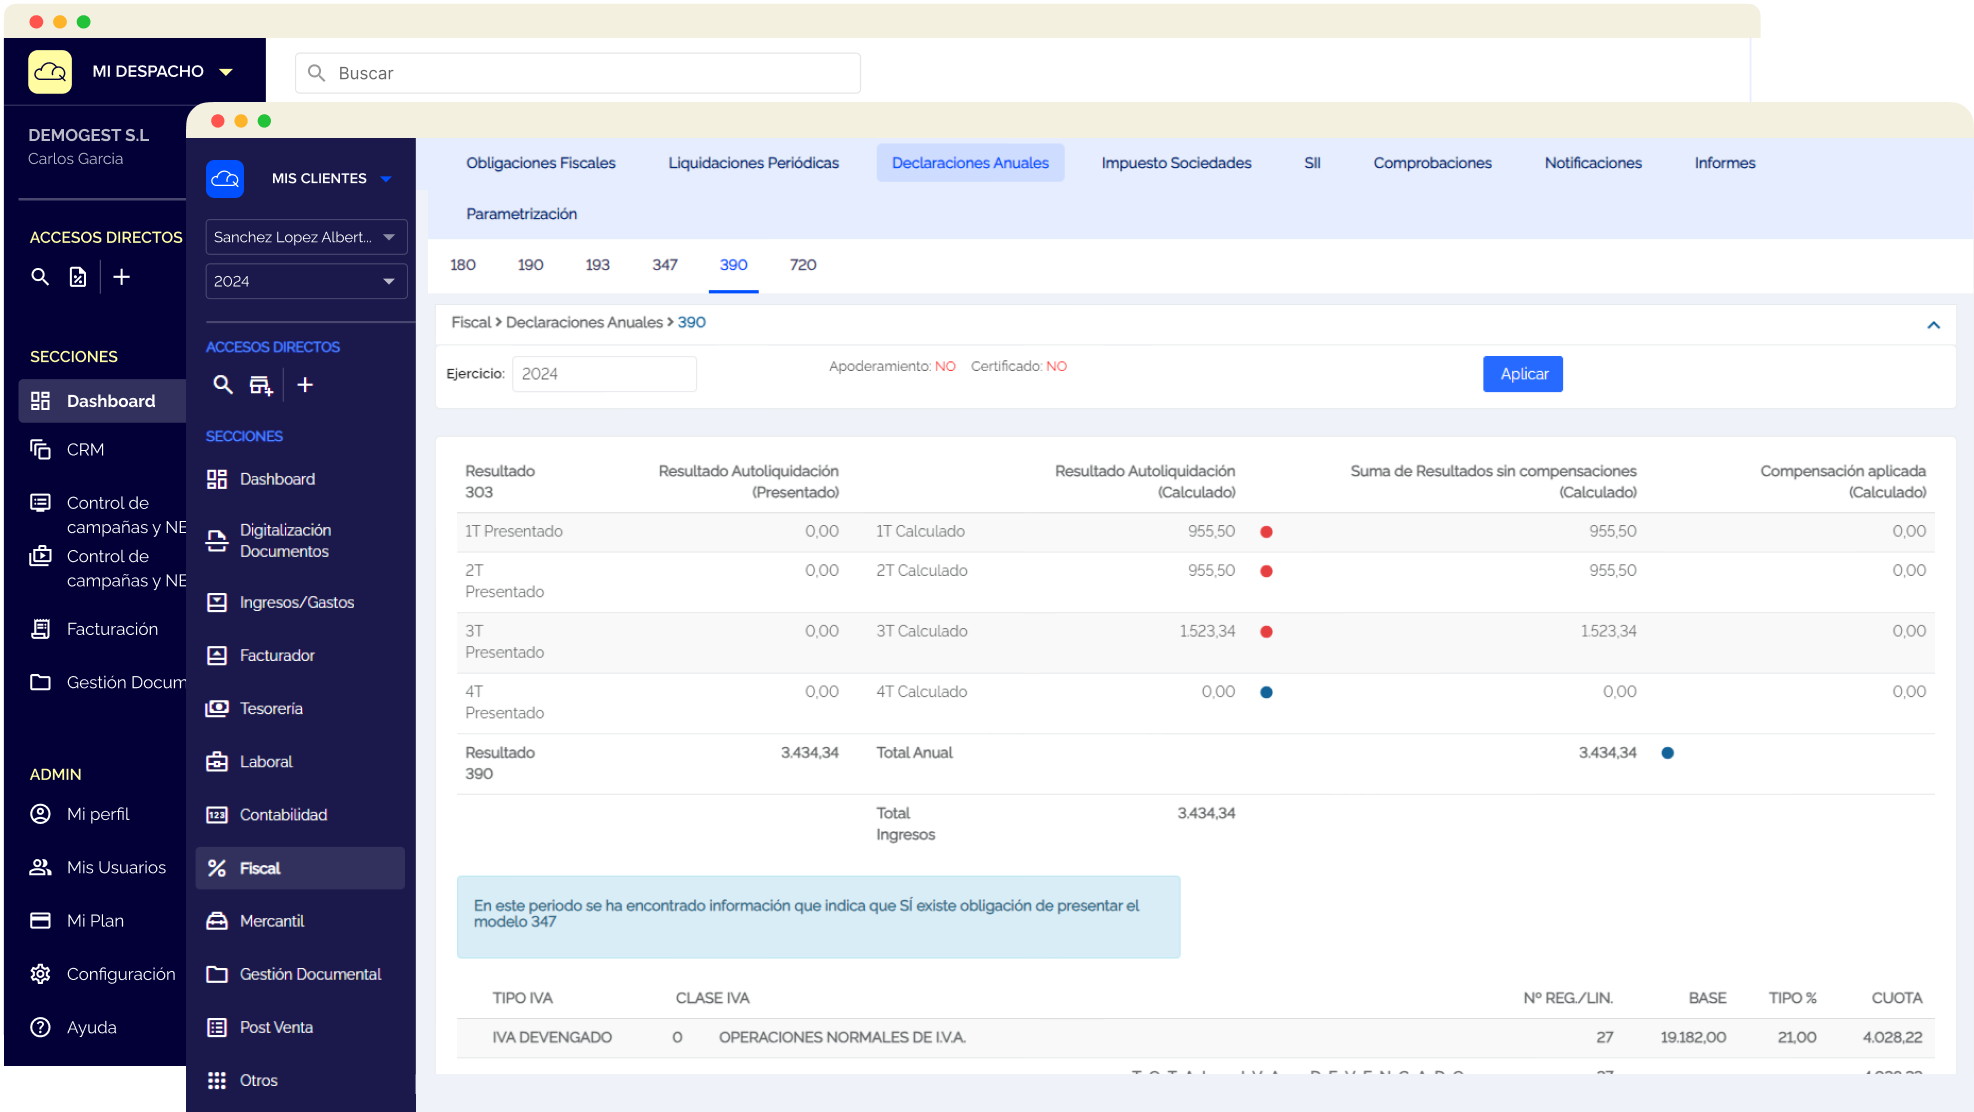
Task: Switch to Obligaciones Fiscales tab
Action: (541, 163)
